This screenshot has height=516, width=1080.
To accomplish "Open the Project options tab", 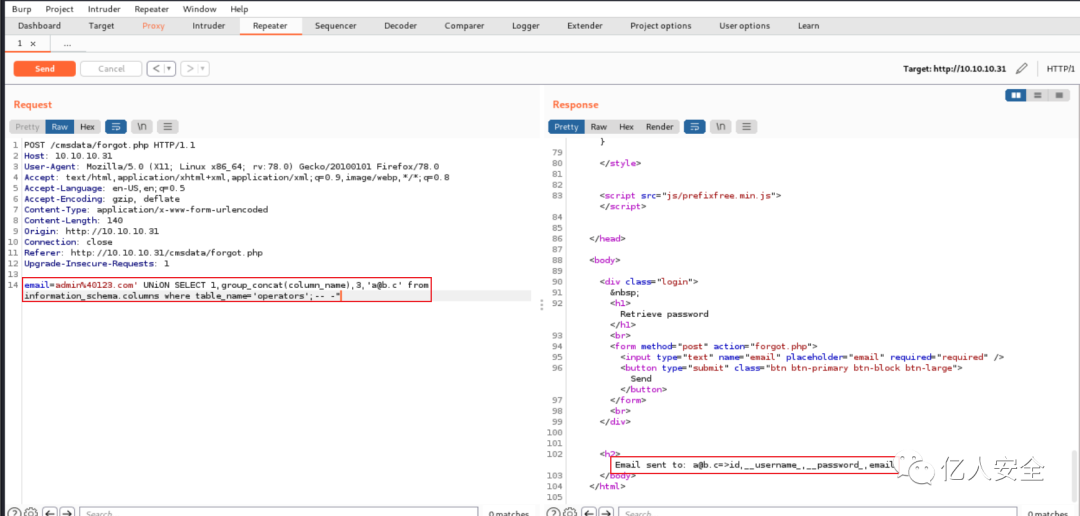I will (x=661, y=25).
